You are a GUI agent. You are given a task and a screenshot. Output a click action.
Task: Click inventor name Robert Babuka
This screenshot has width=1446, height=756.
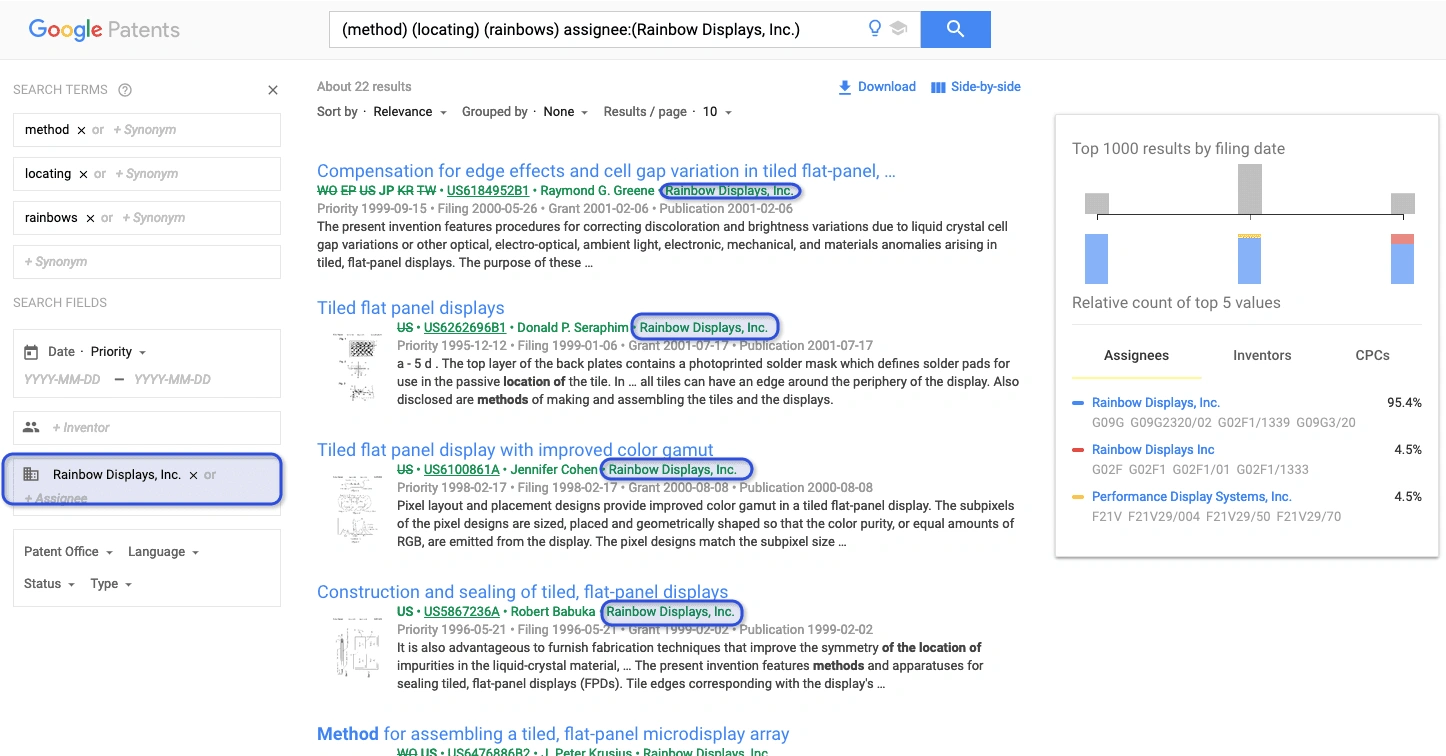point(551,612)
